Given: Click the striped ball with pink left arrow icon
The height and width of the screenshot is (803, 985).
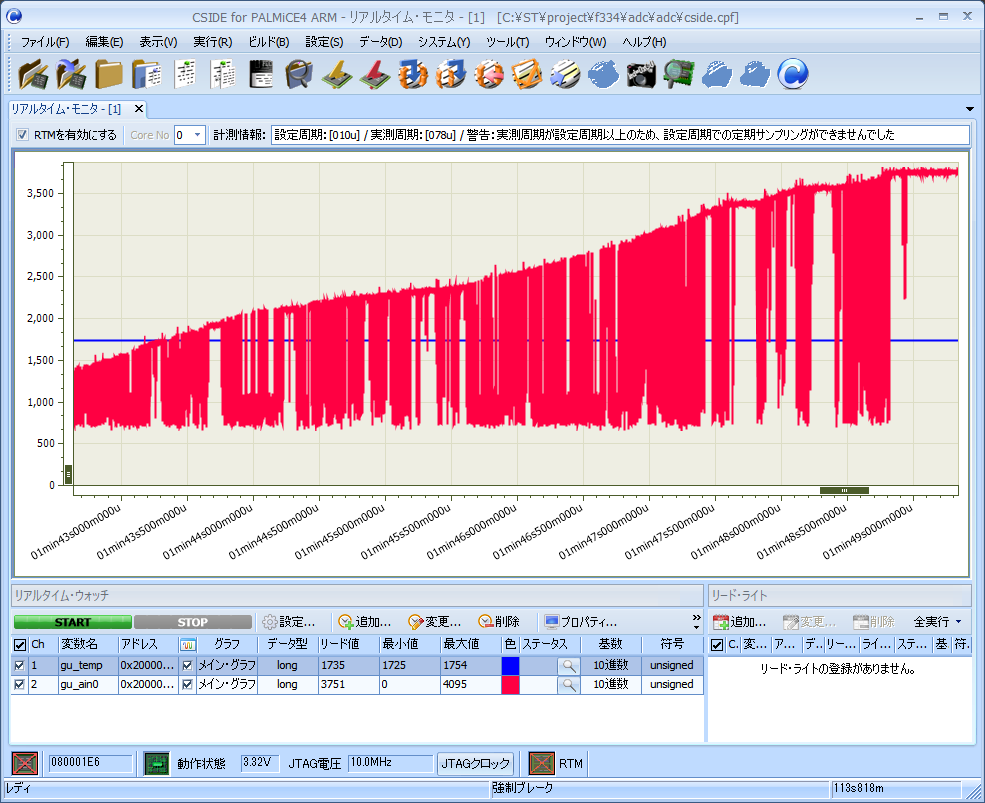Looking at the screenshot, I should pyautogui.click(x=489, y=74).
